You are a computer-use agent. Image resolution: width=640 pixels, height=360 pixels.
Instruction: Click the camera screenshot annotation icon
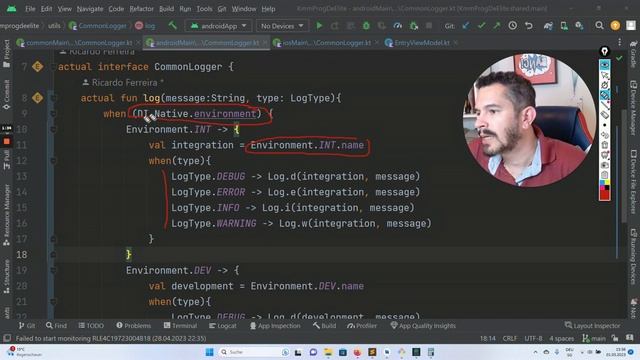[x=604, y=165]
